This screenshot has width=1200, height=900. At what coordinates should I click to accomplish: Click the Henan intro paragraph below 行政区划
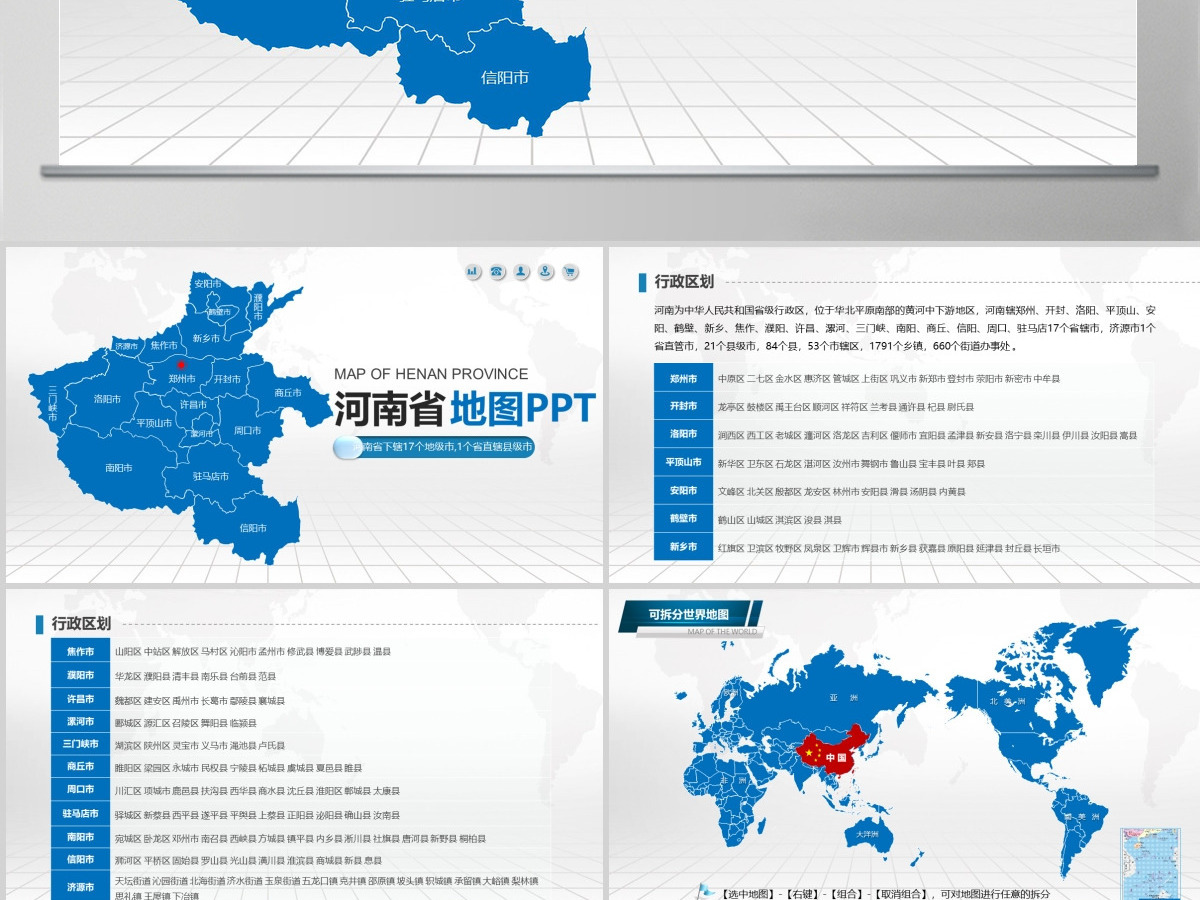(x=905, y=328)
